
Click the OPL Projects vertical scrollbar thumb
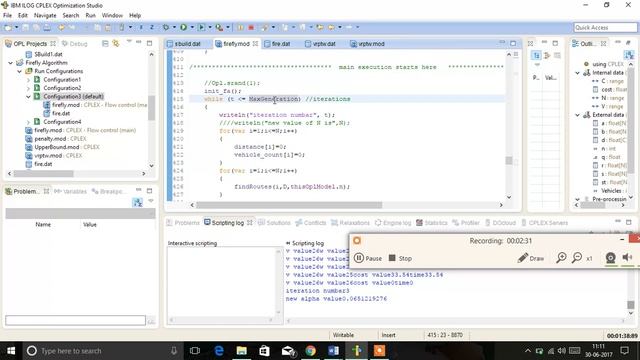coord(151,108)
